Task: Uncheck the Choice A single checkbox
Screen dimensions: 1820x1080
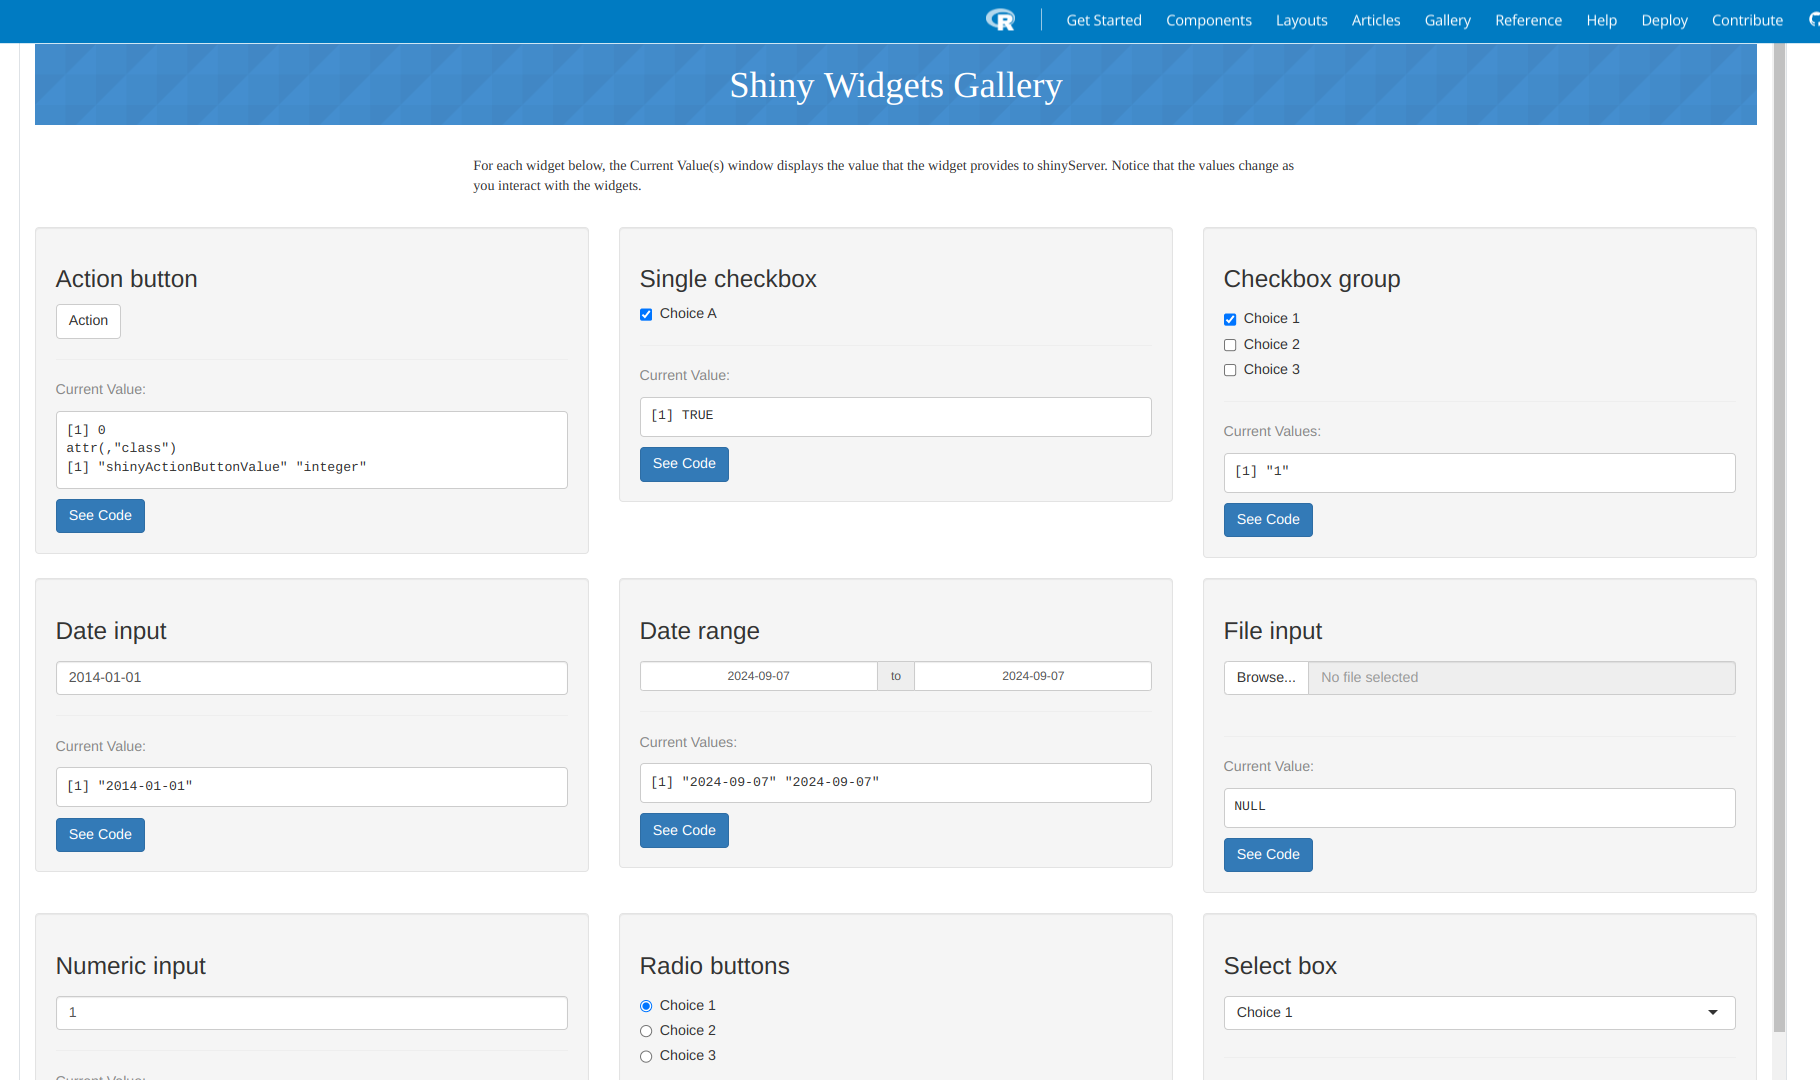Action: pos(646,314)
